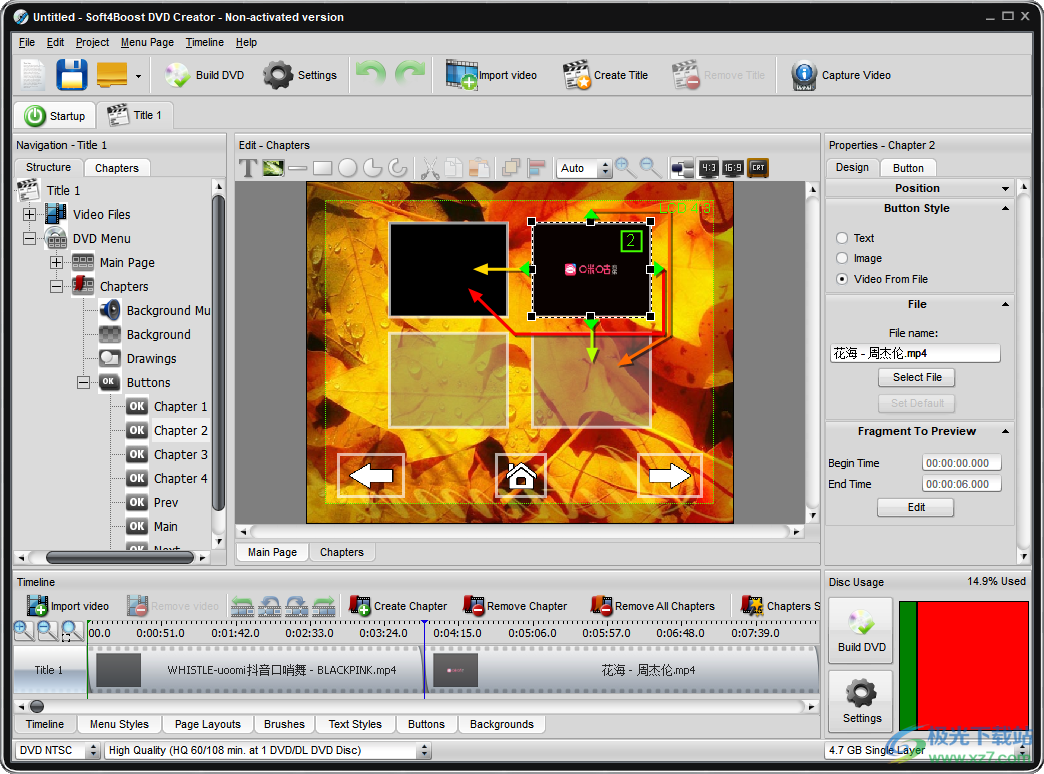Click the Begin Time input field

click(x=961, y=463)
